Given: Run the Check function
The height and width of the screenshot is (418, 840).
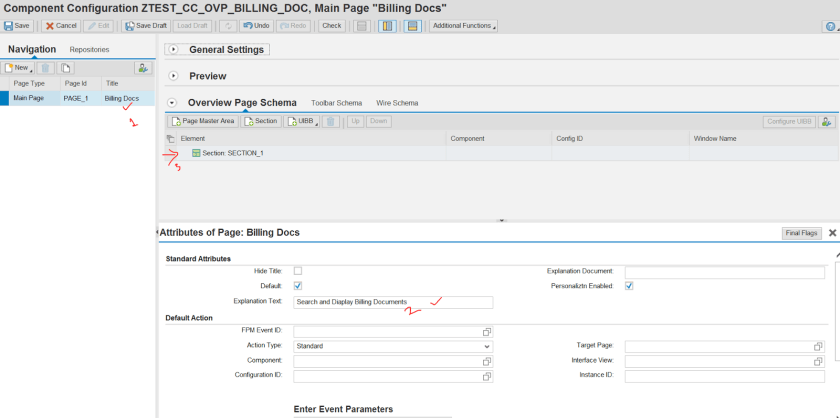Looking at the screenshot, I should [332, 26].
